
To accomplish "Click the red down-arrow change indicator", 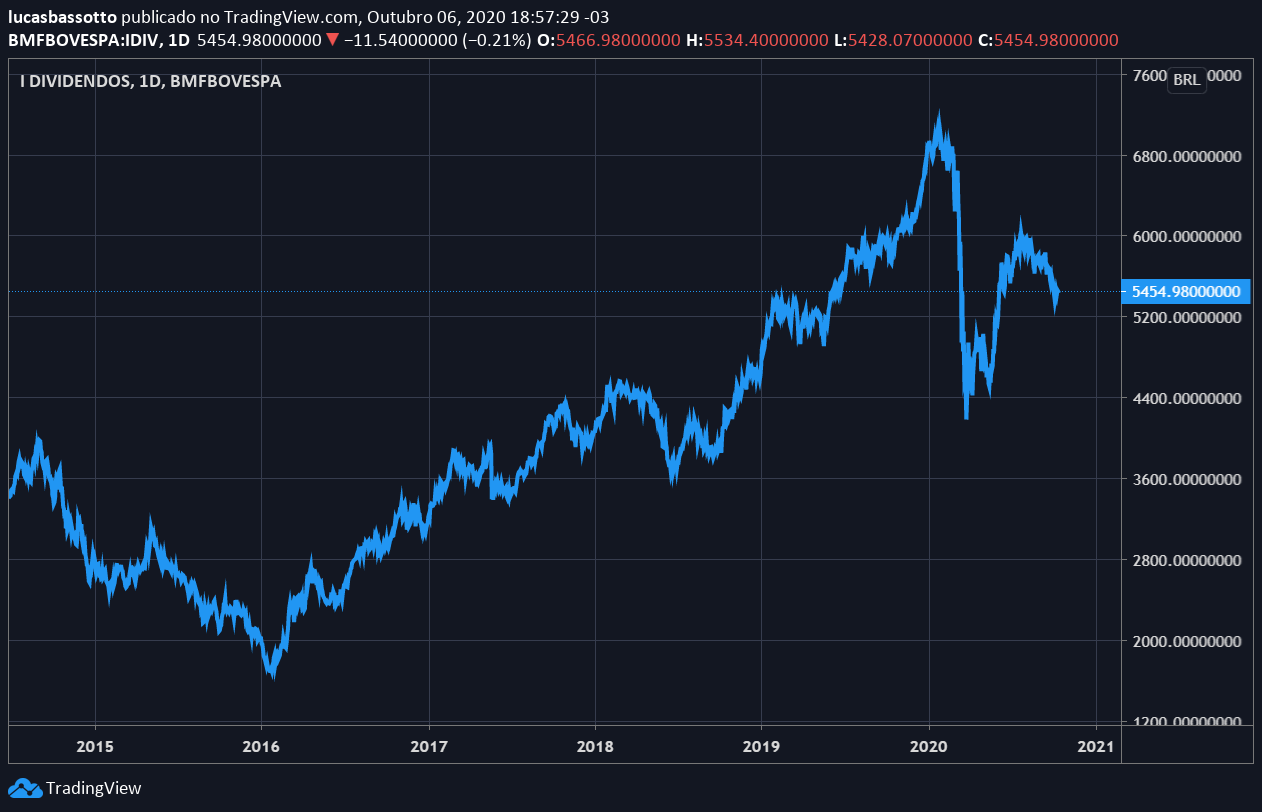I will click(x=333, y=40).
